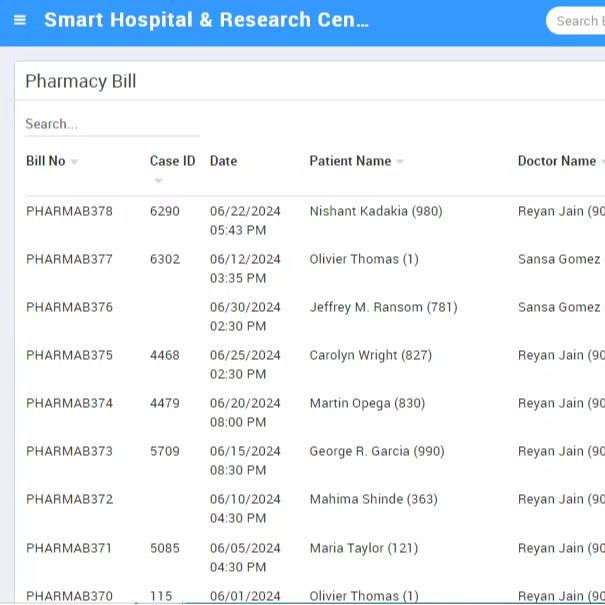The height and width of the screenshot is (605, 605).
Task: Click the sort arrow beside Patient Name
Action: tap(400, 162)
